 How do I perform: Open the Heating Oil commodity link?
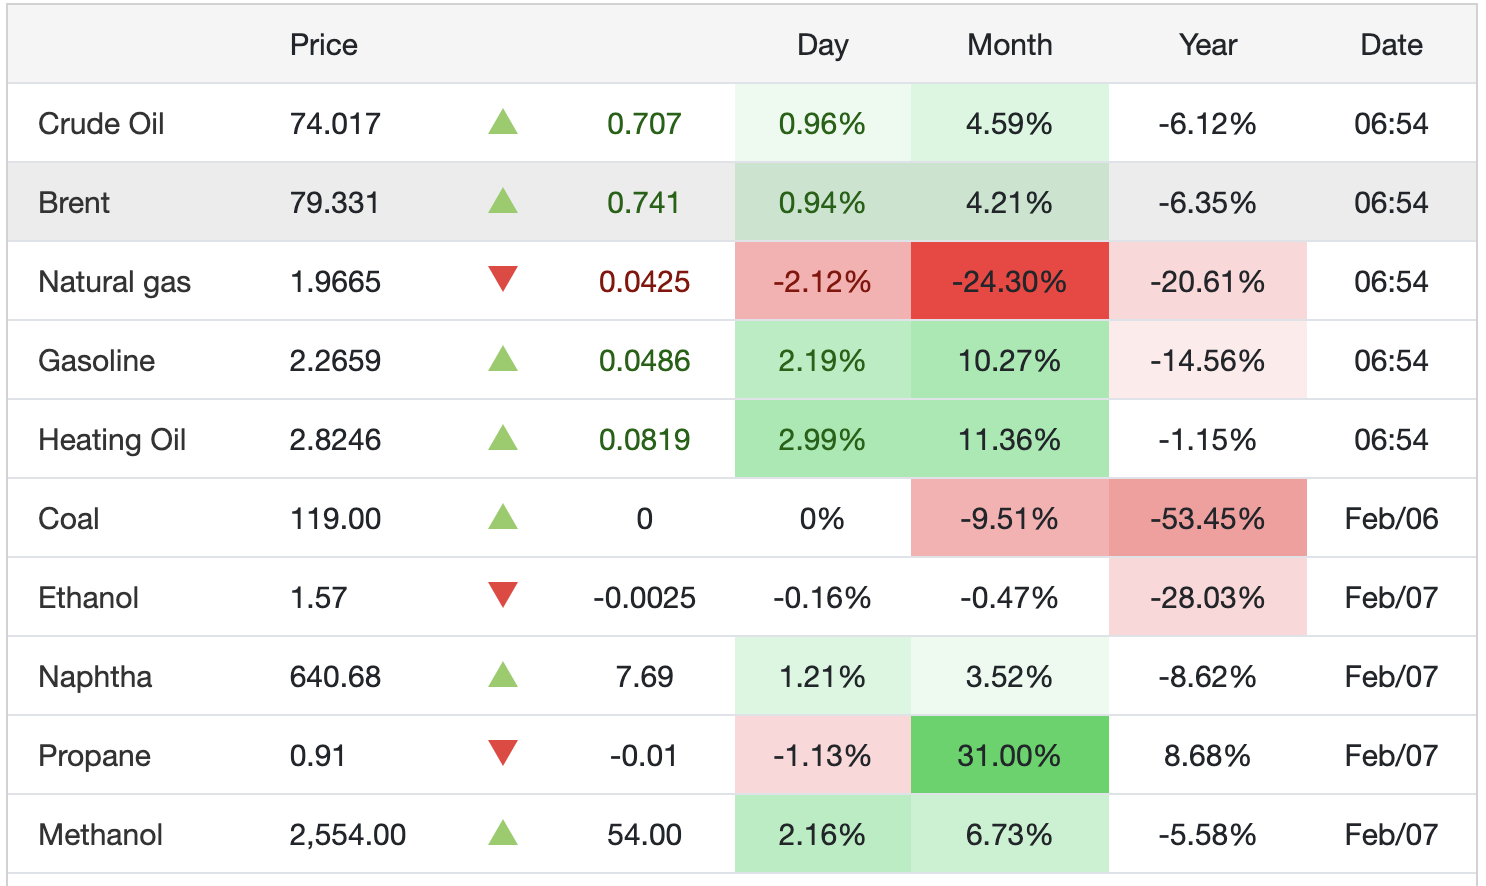click(112, 440)
